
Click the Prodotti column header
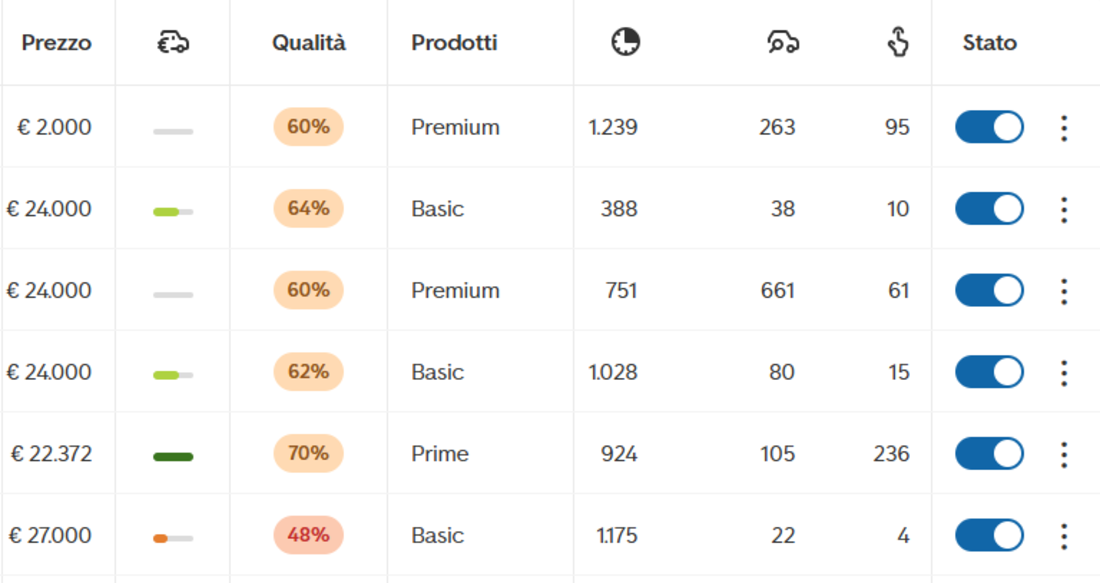click(x=454, y=43)
